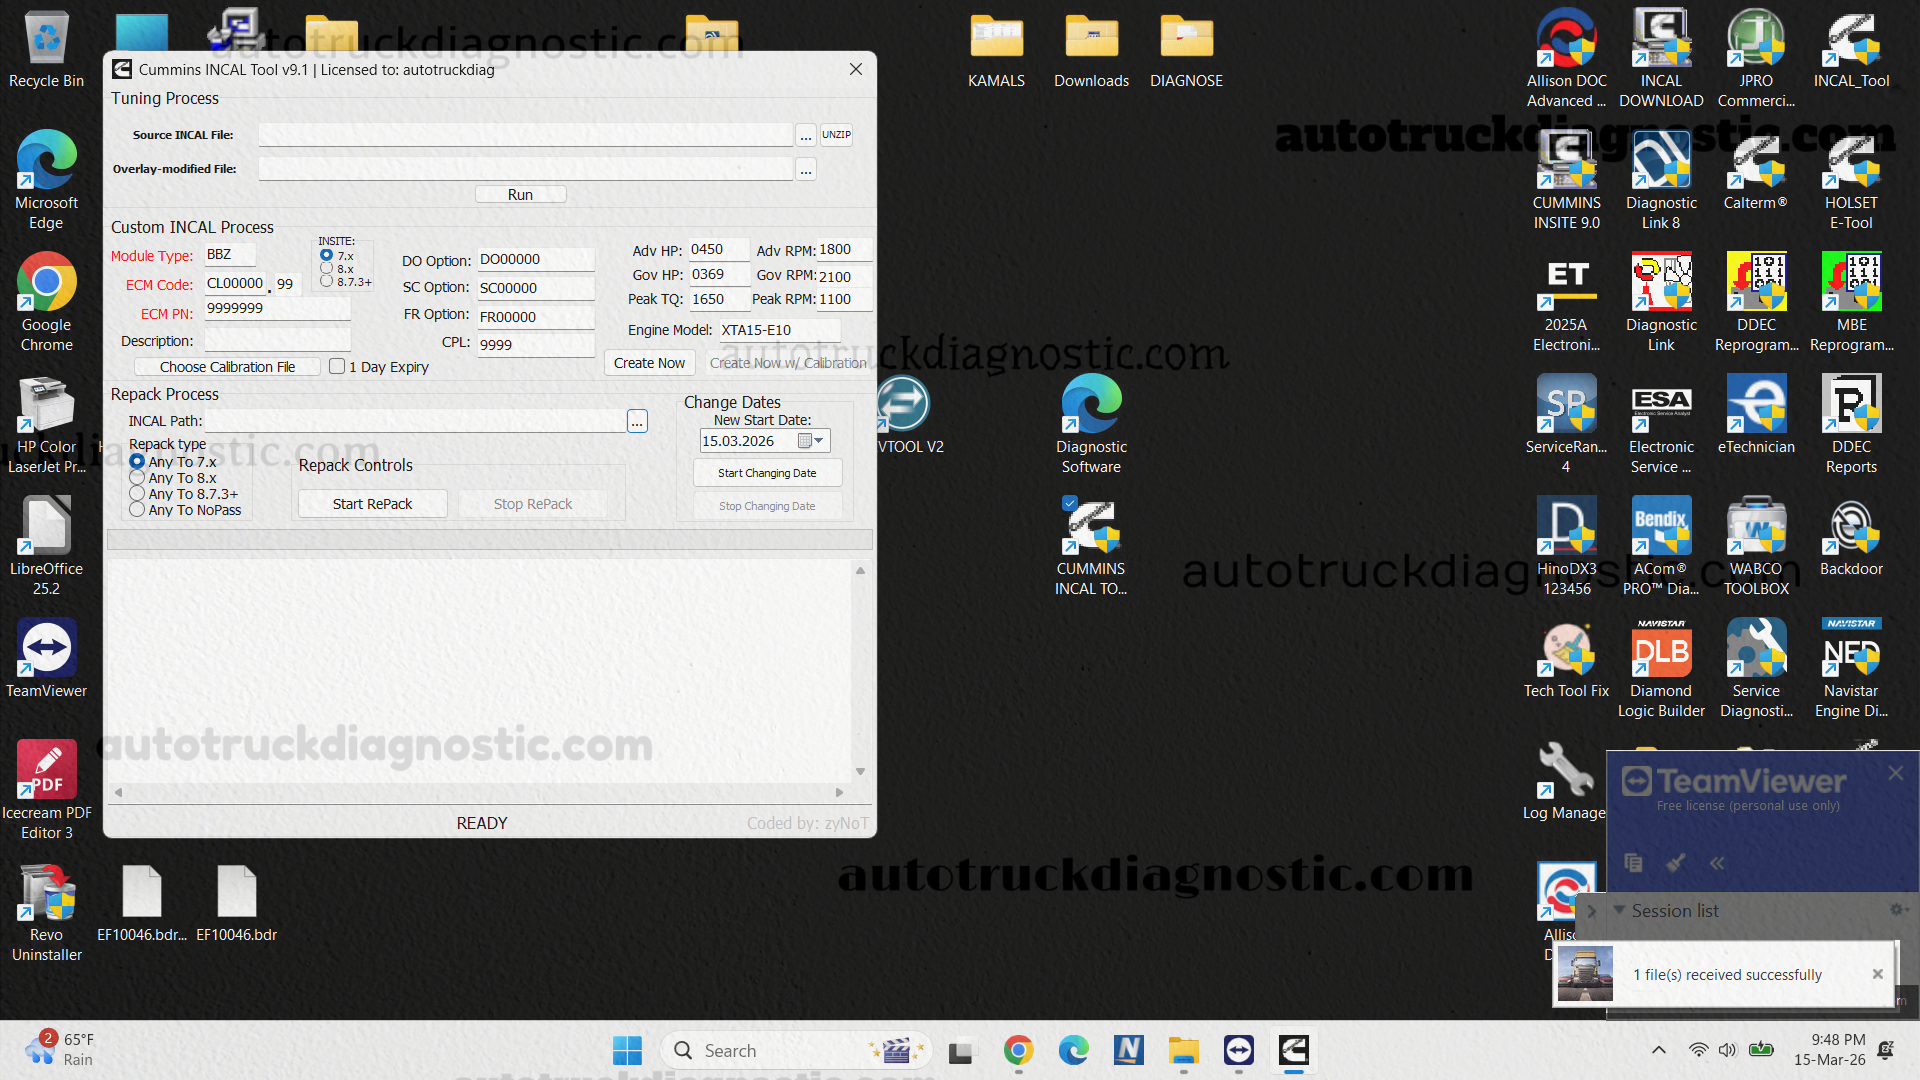The width and height of the screenshot is (1920, 1080).
Task: Click the ECM PN field 9999999
Action: [277, 309]
